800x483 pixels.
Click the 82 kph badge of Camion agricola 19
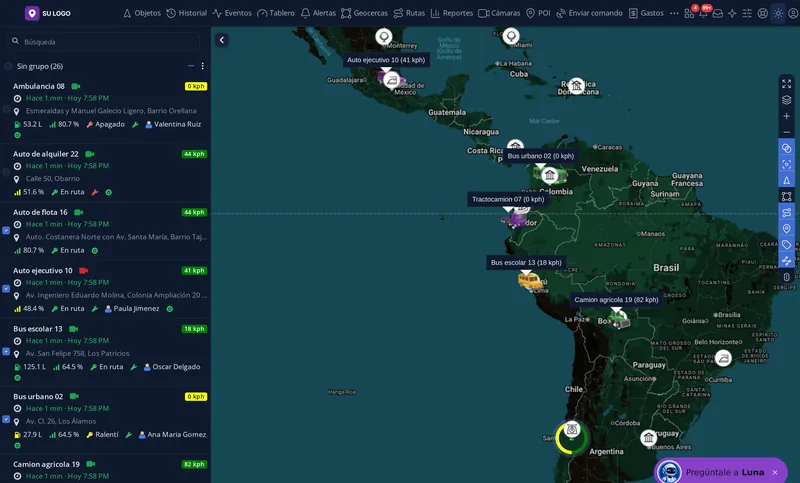pyautogui.click(x=194, y=464)
